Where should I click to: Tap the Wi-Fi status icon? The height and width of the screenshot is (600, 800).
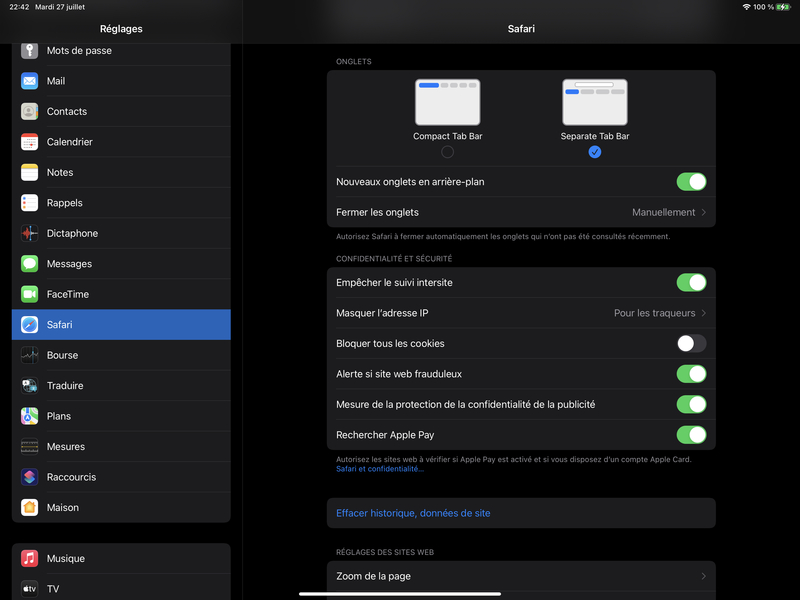click(746, 7)
